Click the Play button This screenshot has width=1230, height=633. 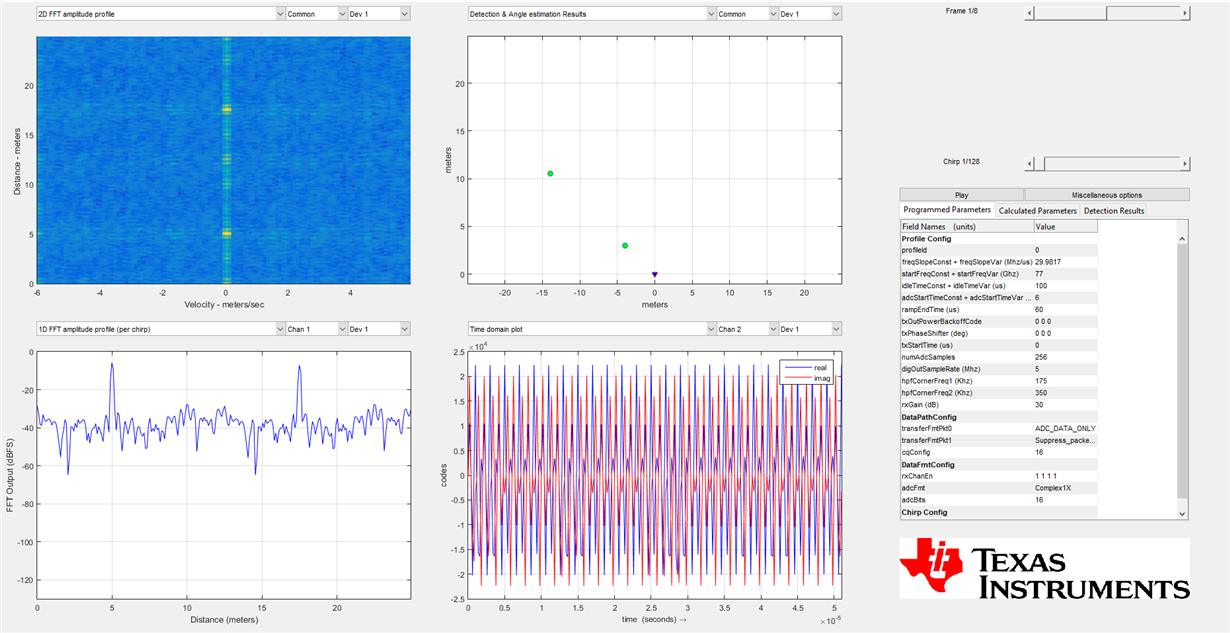coord(962,195)
